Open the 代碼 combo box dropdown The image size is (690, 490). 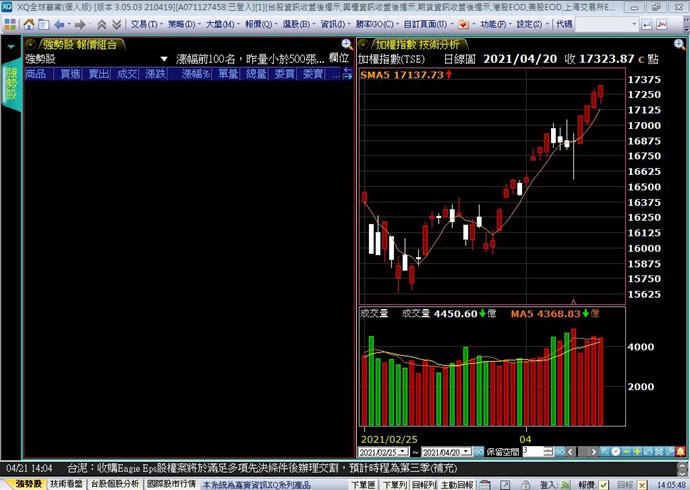tap(634, 25)
